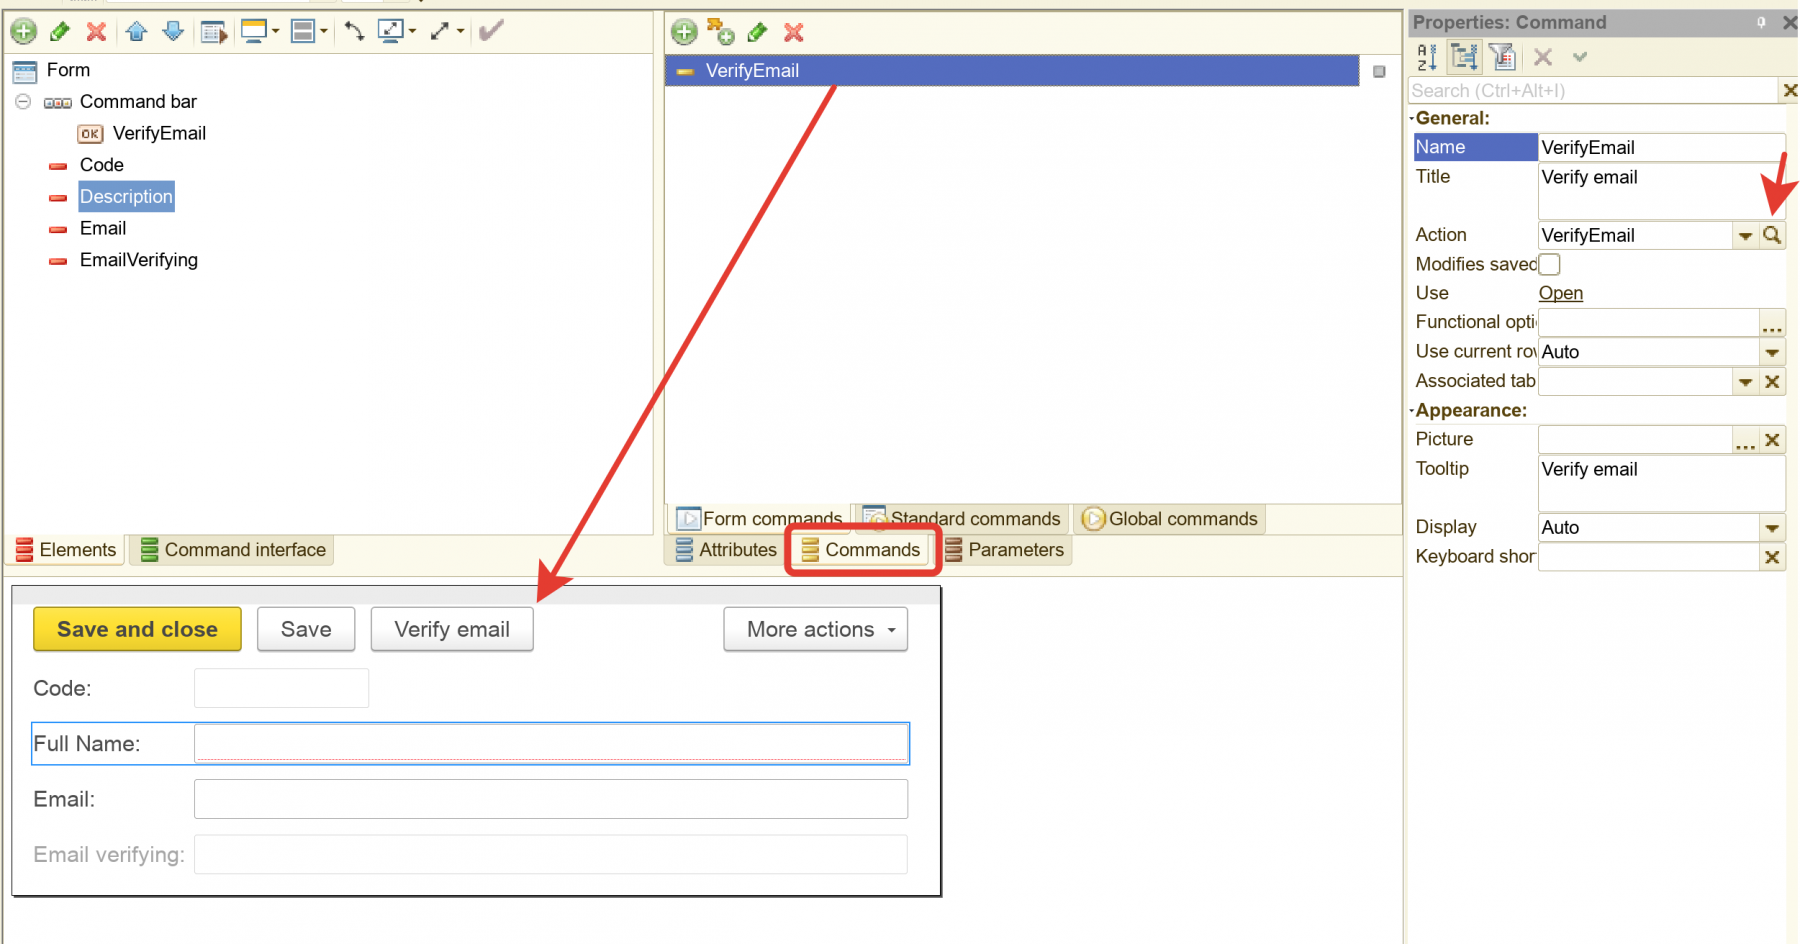Clear the Picture property value
1800x944 pixels.
point(1772,440)
